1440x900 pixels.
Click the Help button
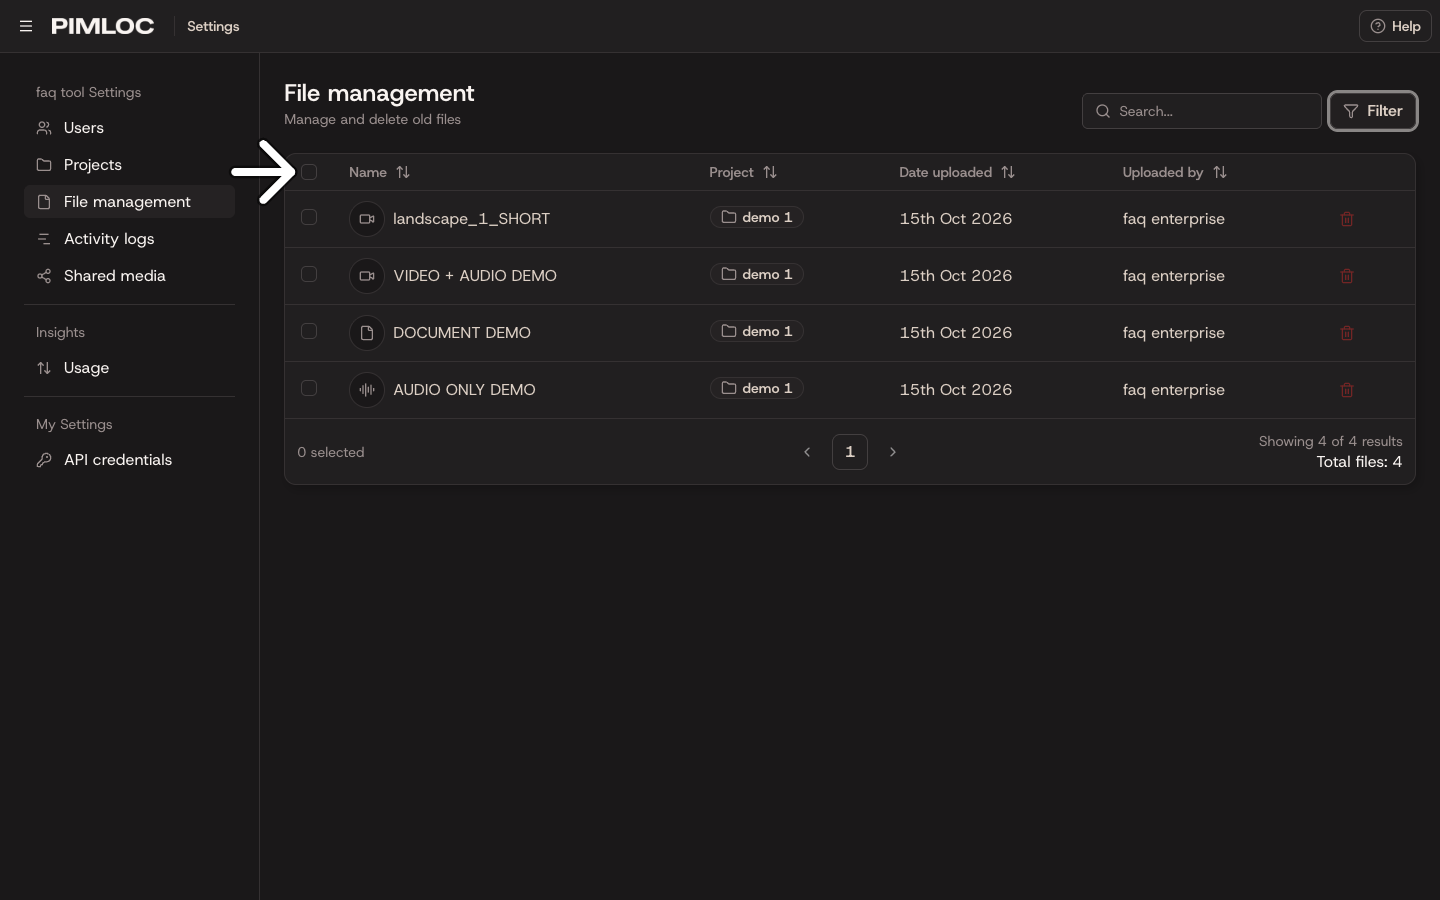[x=1395, y=26]
